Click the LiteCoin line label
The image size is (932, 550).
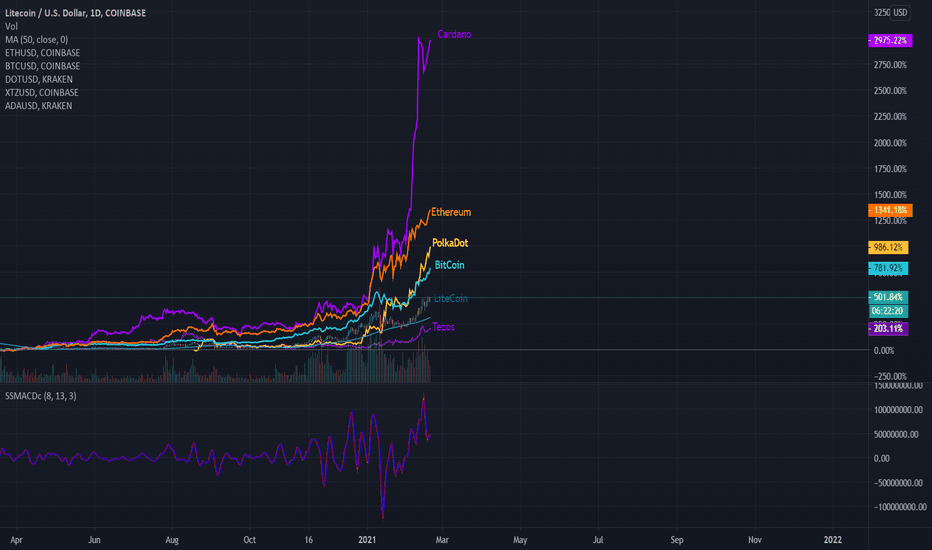(x=451, y=298)
